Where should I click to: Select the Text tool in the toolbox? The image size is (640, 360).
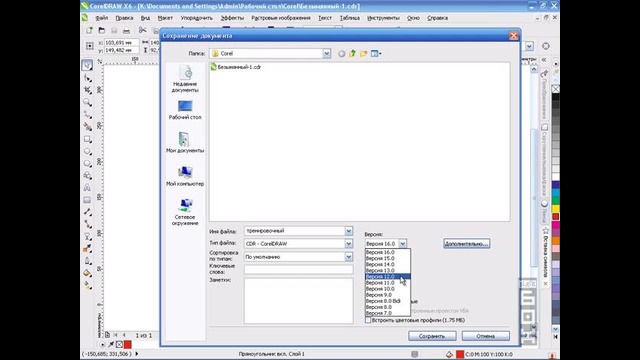pyautogui.click(x=87, y=188)
